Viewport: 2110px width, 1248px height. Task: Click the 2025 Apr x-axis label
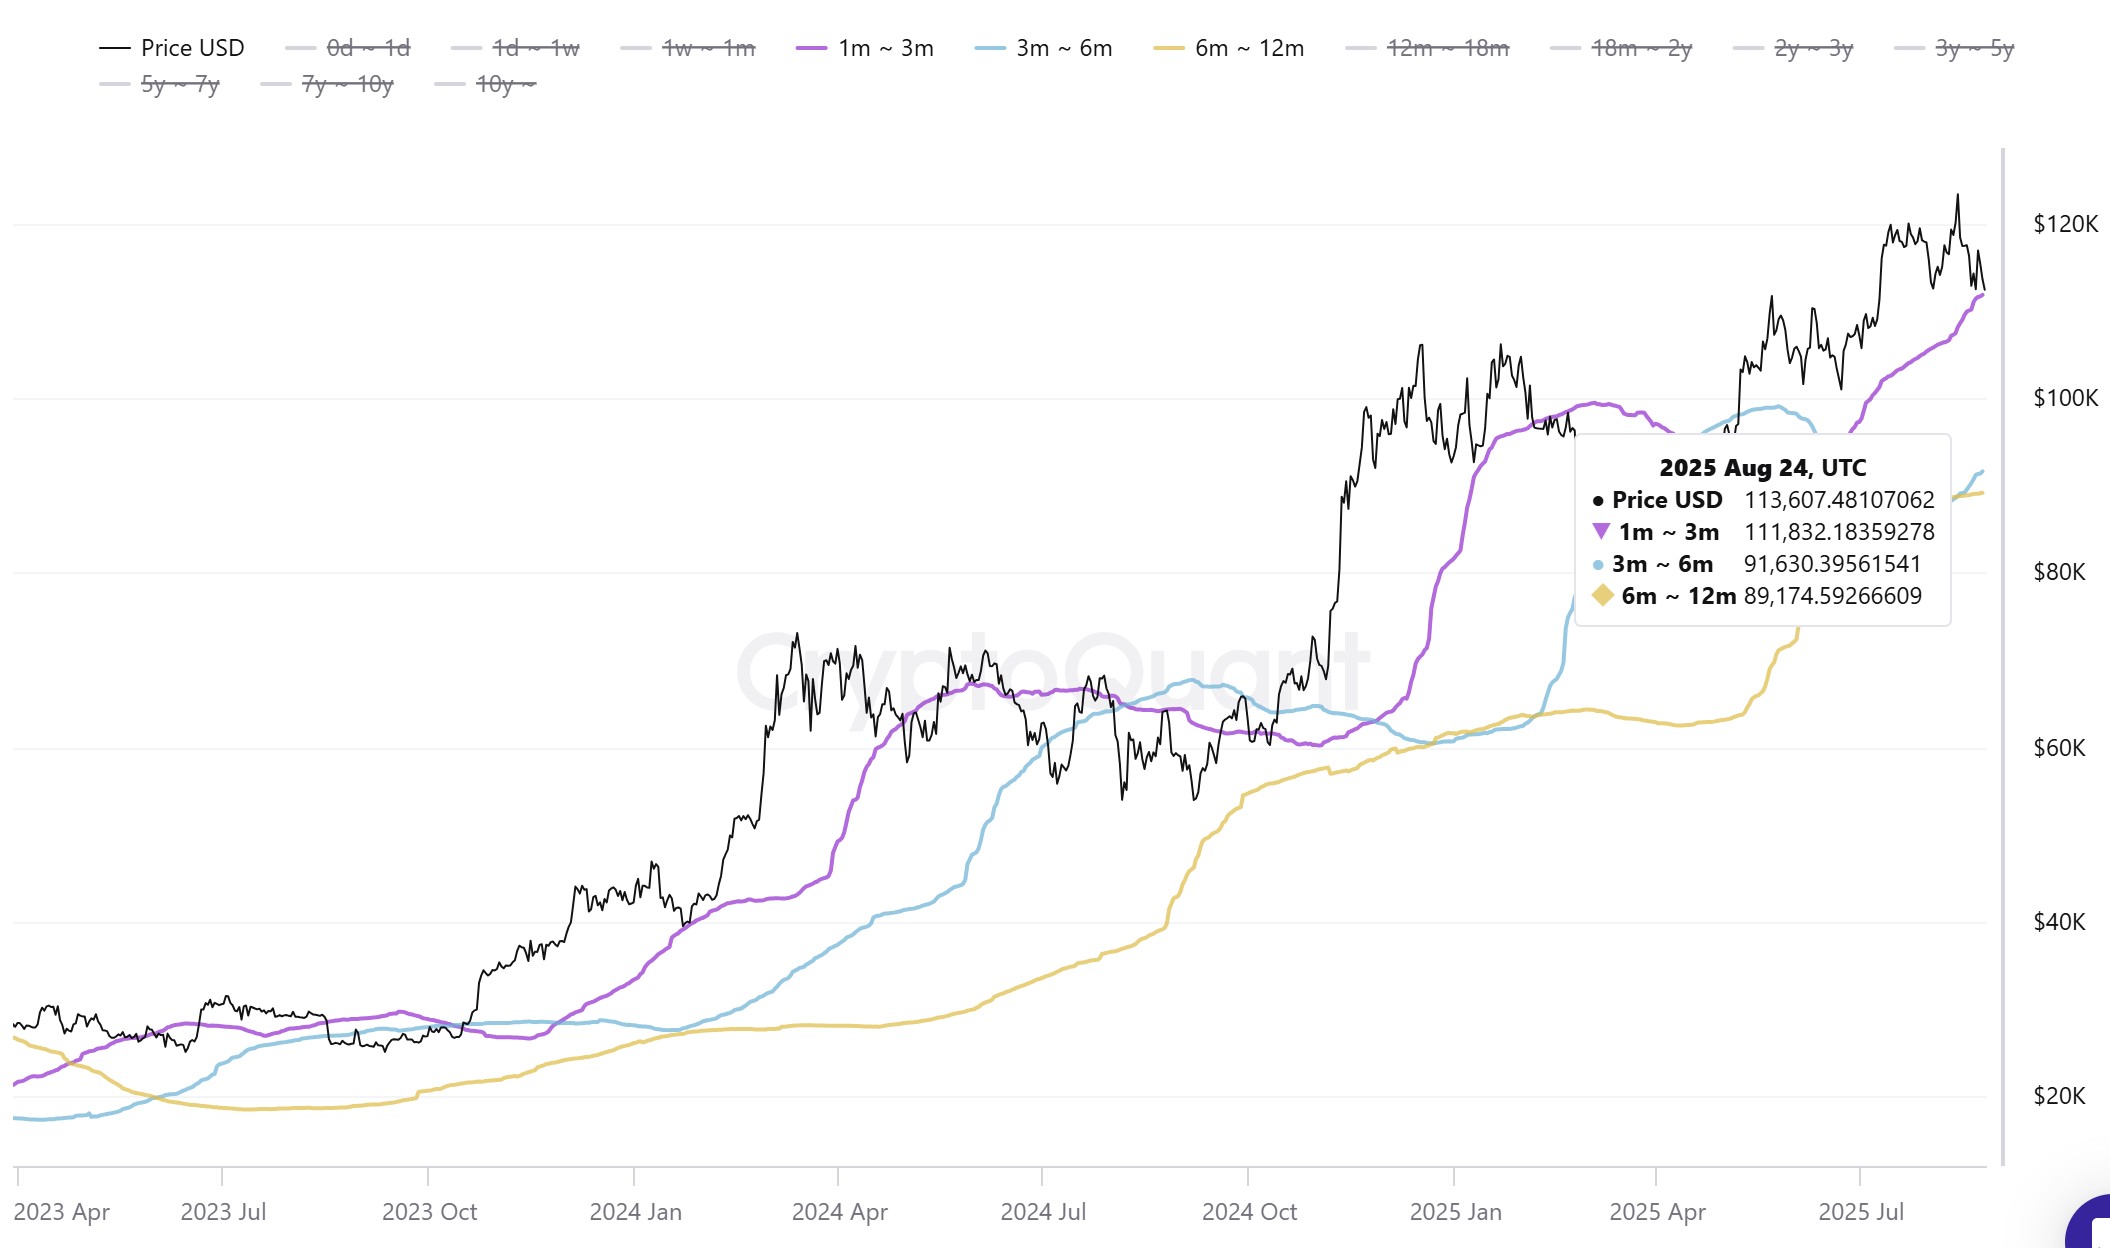click(1657, 1212)
